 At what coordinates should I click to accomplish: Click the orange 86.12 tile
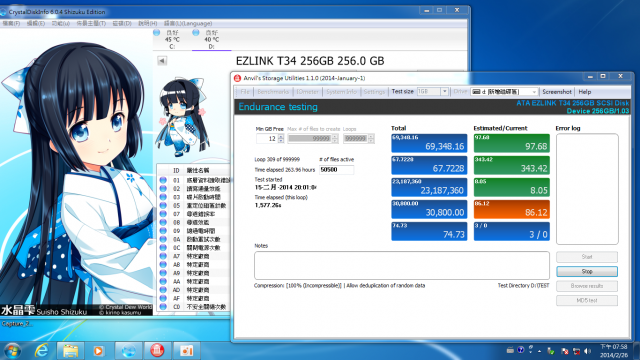[x=511, y=209]
